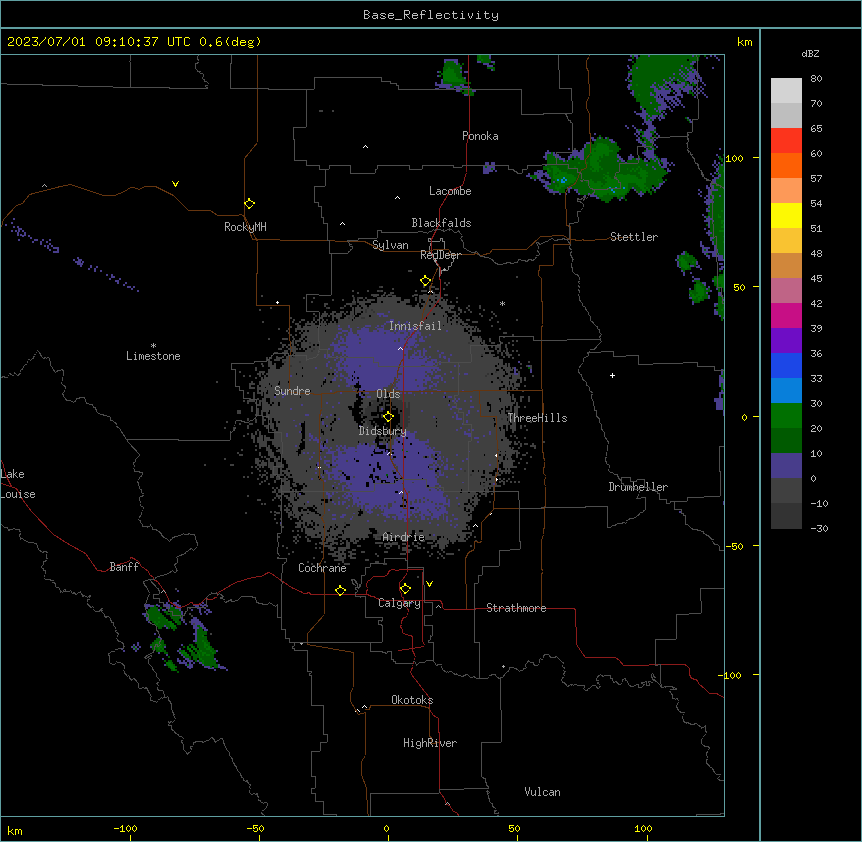Select the yellow diamond radar site marker near Didsbury
This screenshot has height=842, width=862.
click(388, 417)
